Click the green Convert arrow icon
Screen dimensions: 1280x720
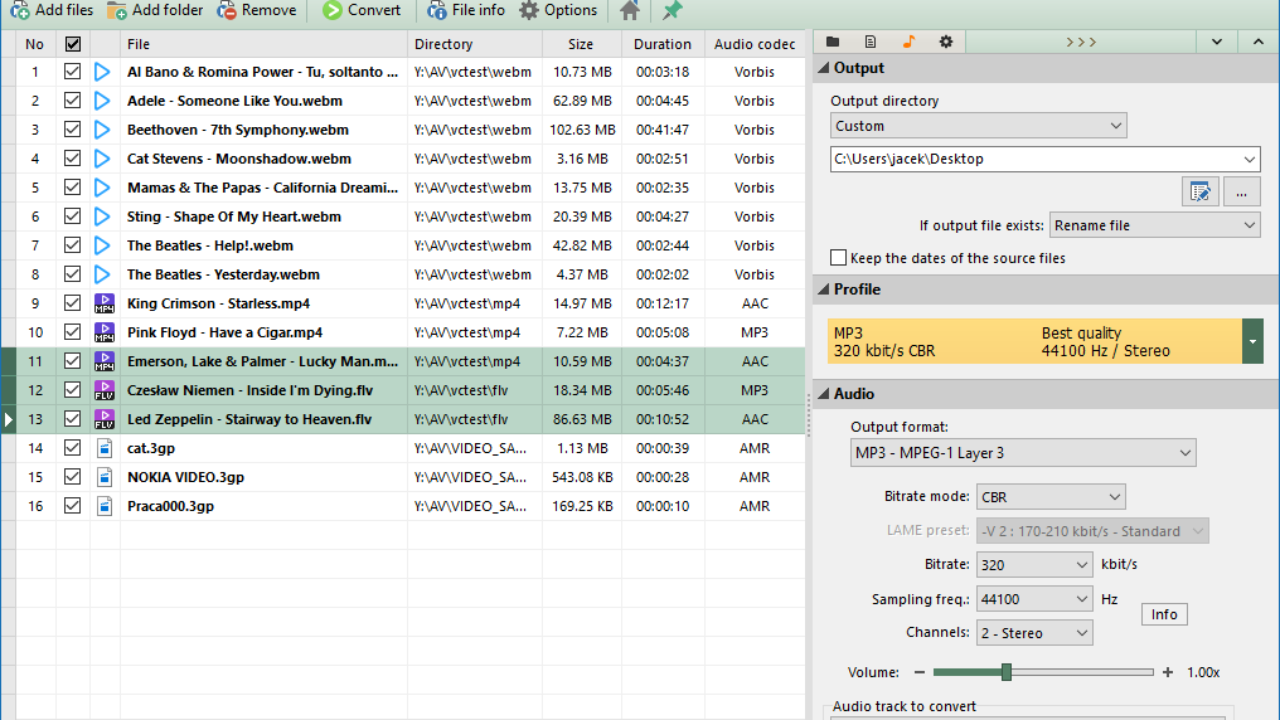(332, 11)
